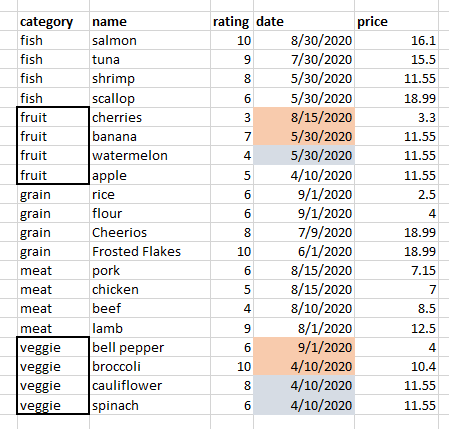Click the "salmon" name cell
The height and width of the screenshot is (429, 449).
click(x=150, y=41)
